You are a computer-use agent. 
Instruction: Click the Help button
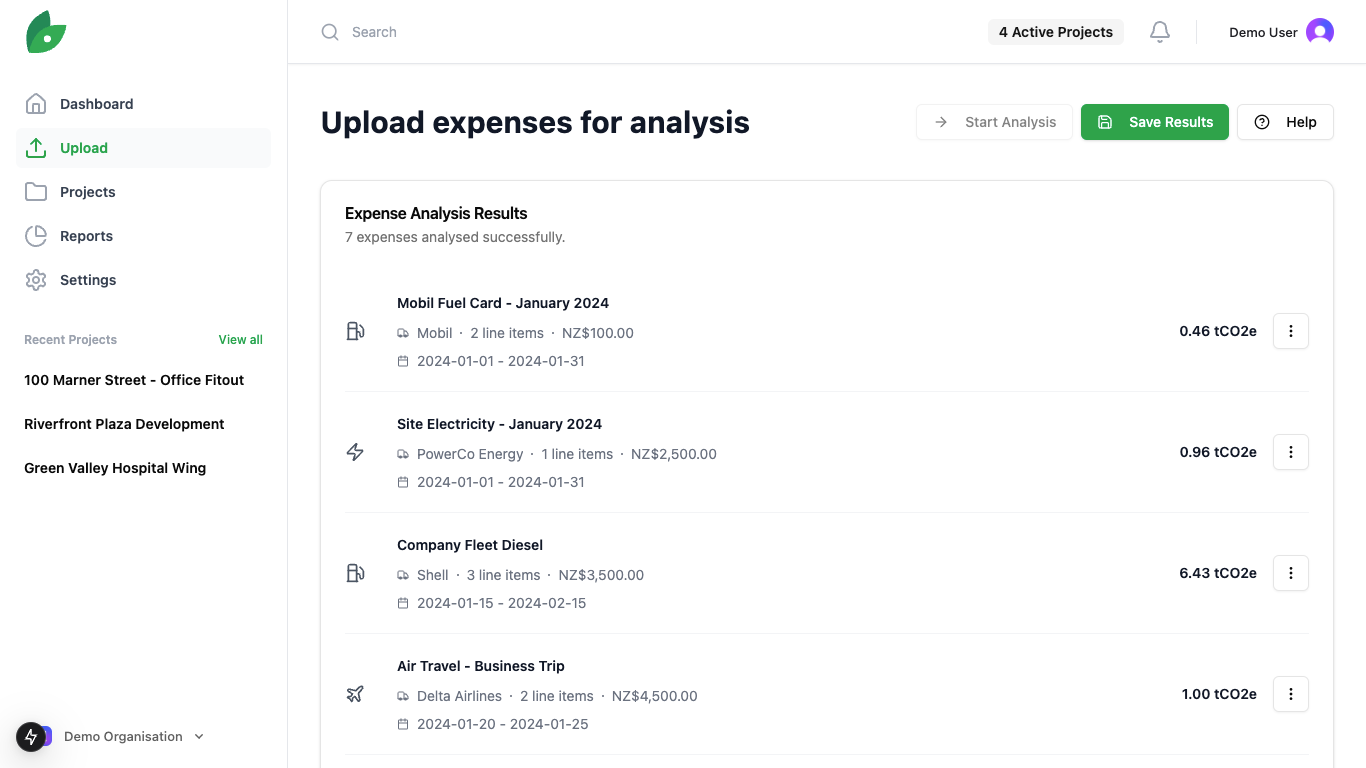[x=1285, y=122]
